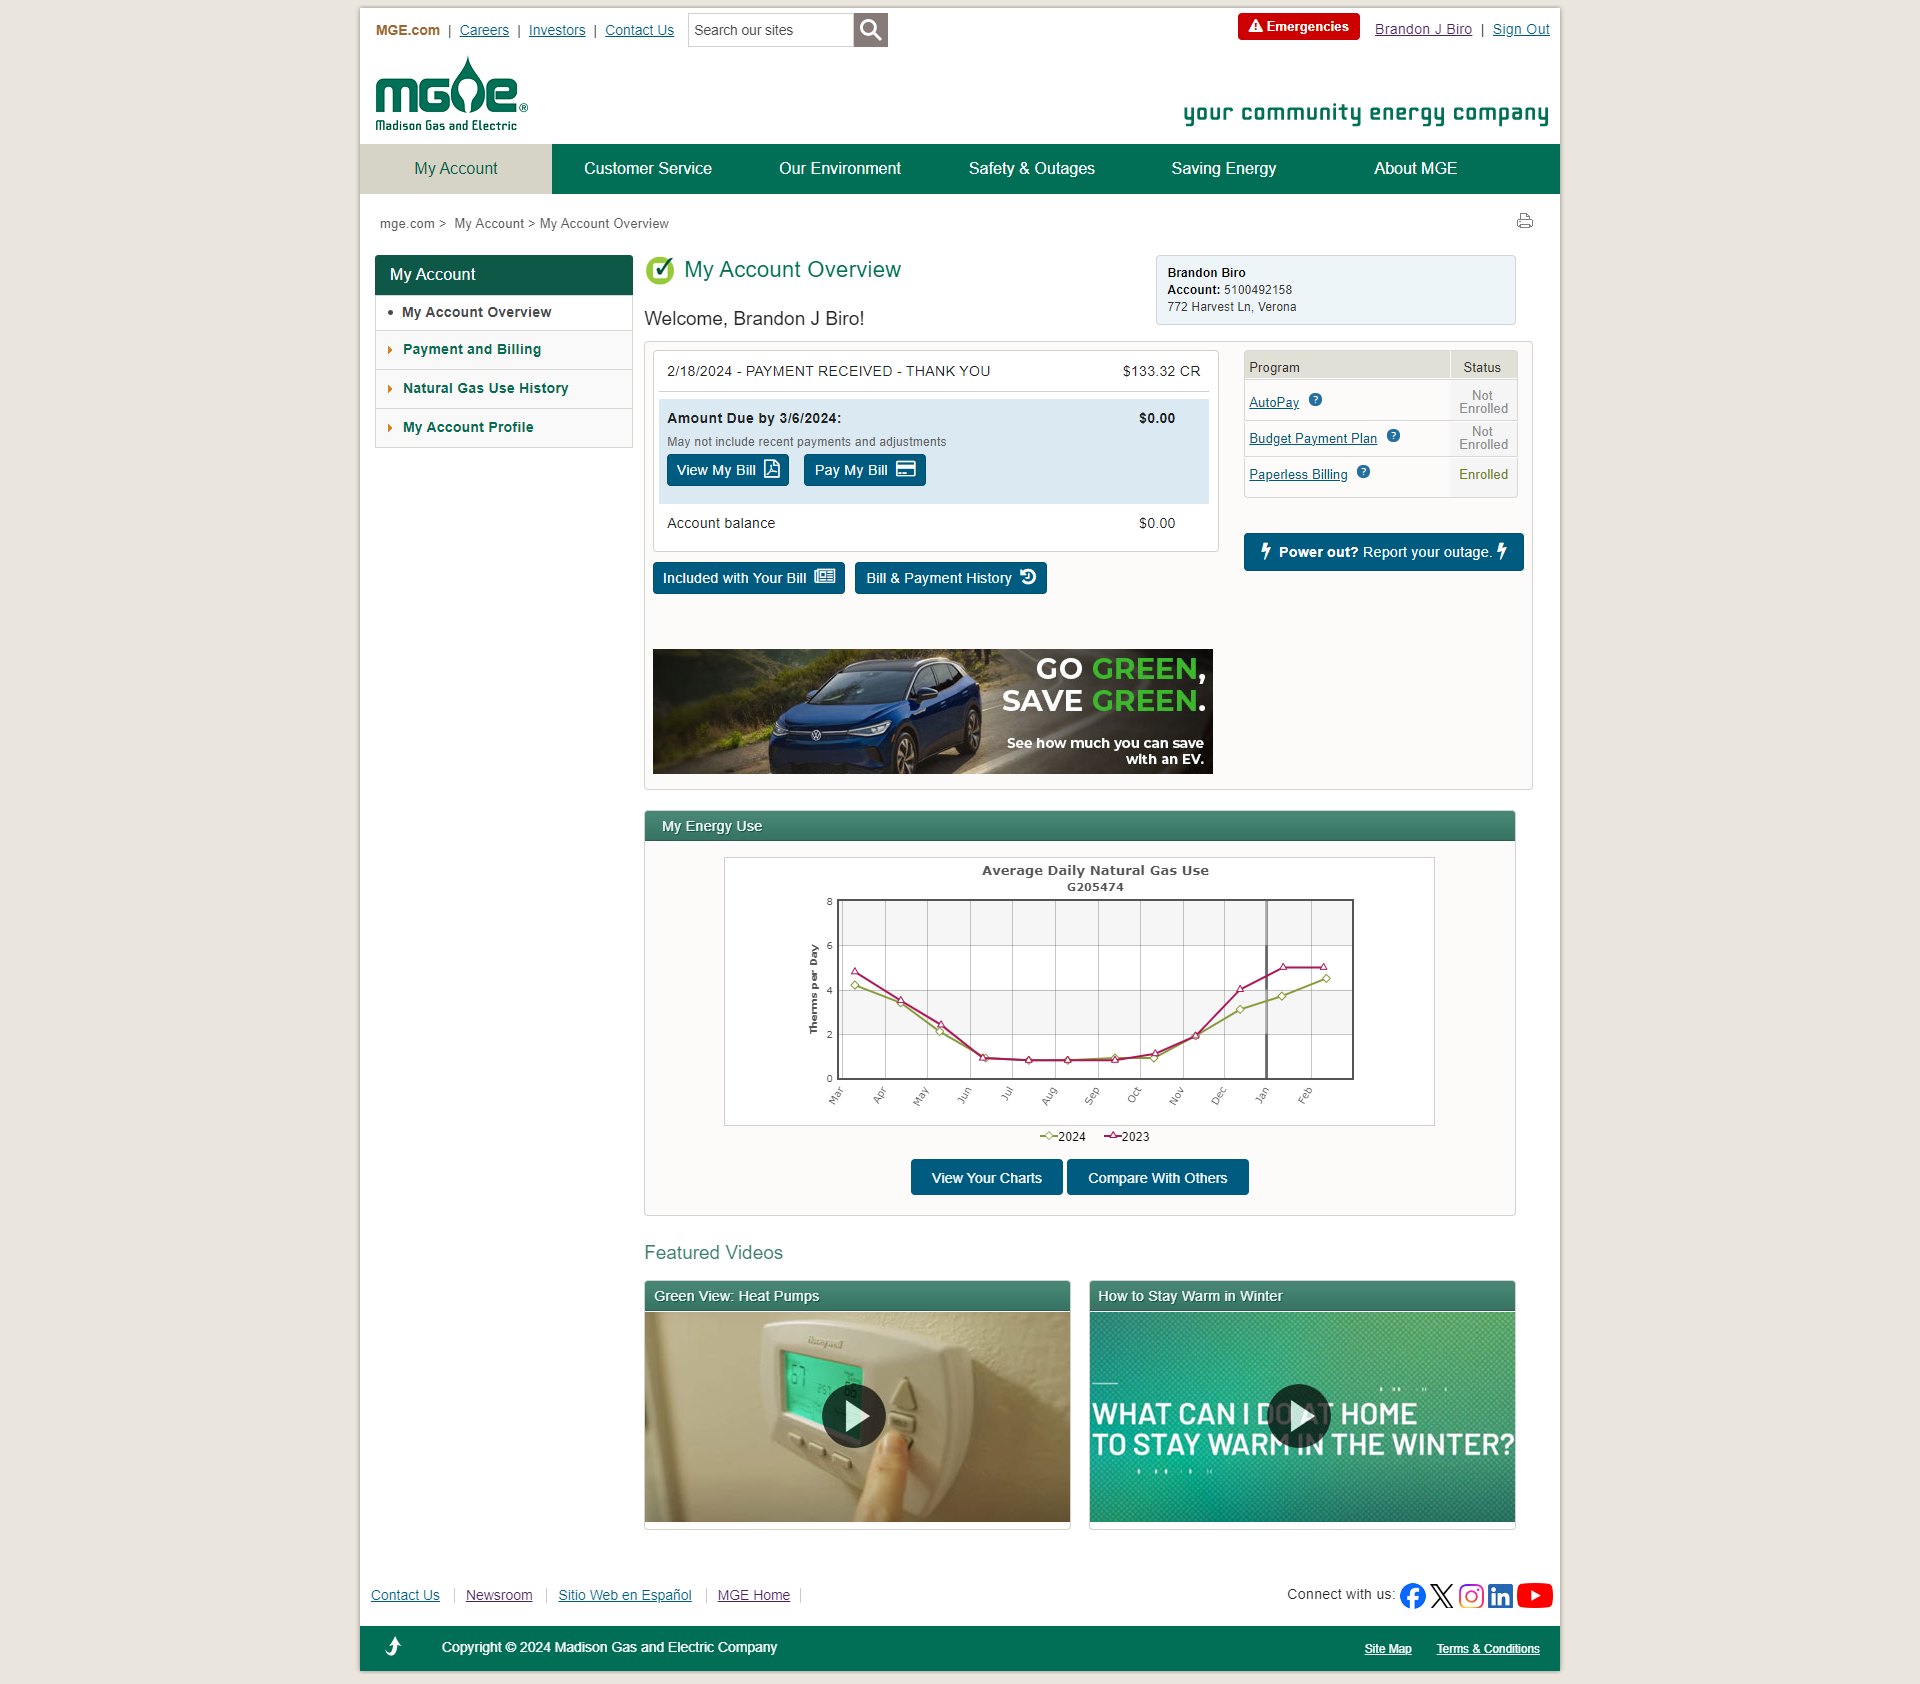Toggle Paperless Billing enrollment status
The image size is (1920, 1684).
pos(1300,474)
